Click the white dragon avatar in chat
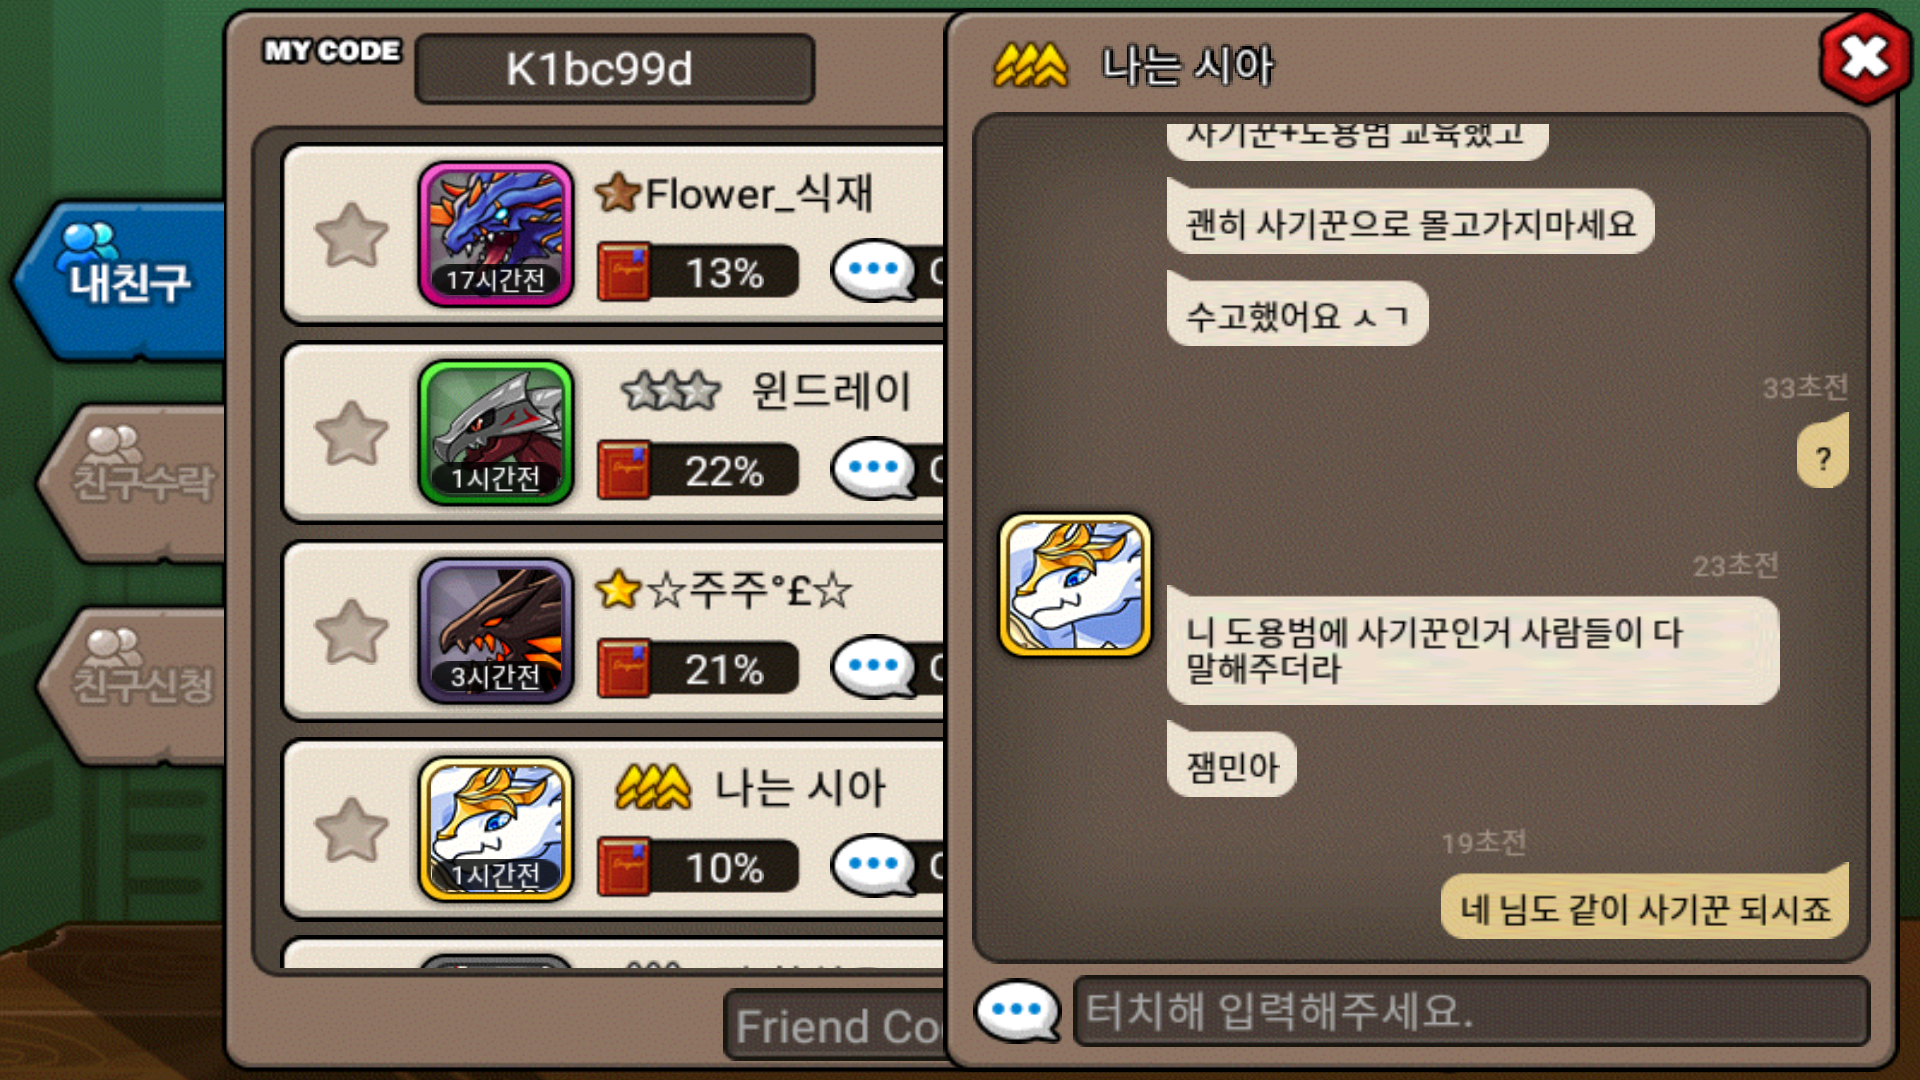1920x1080 pixels. click(x=1075, y=586)
